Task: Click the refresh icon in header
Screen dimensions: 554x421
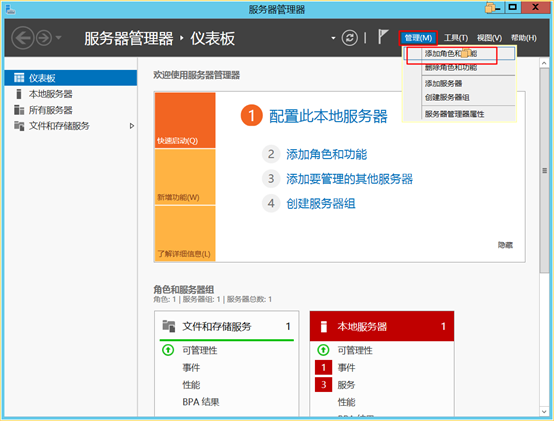Action: 349,38
